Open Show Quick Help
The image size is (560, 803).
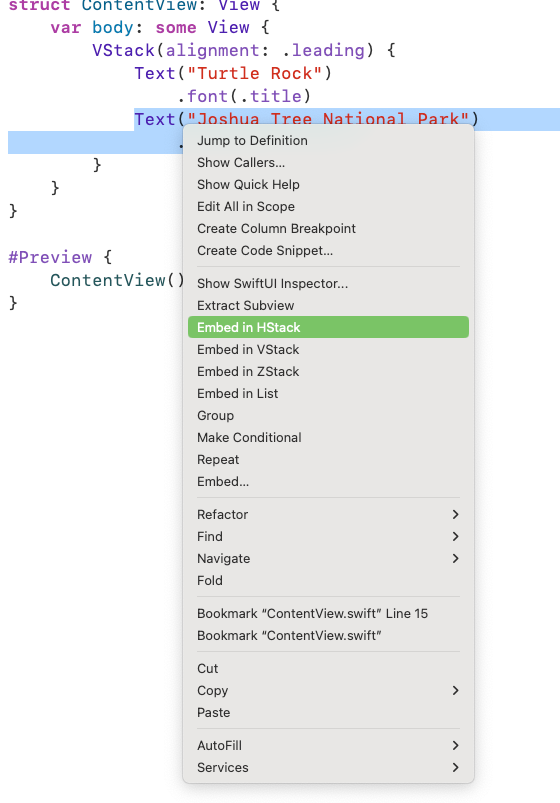pos(328,184)
